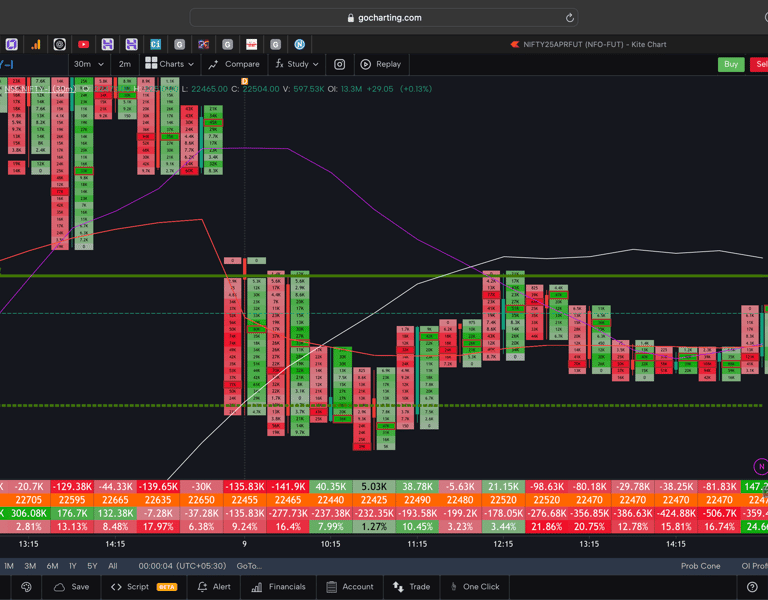Click the Financials bar icon
Viewport: 768px width, 600px height.
tap(257, 587)
